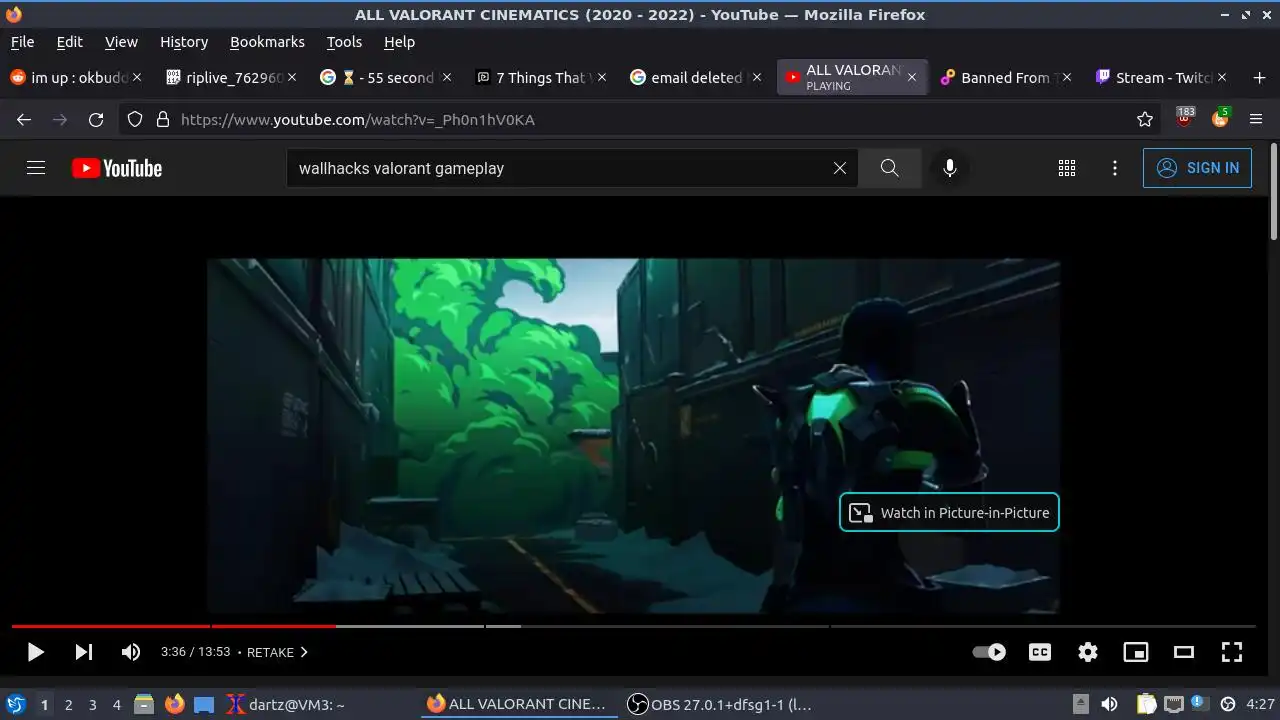Open the uBlock extension icon with 183 badge
The width and height of the screenshot is (1280, 720).
coord(1185,118)
